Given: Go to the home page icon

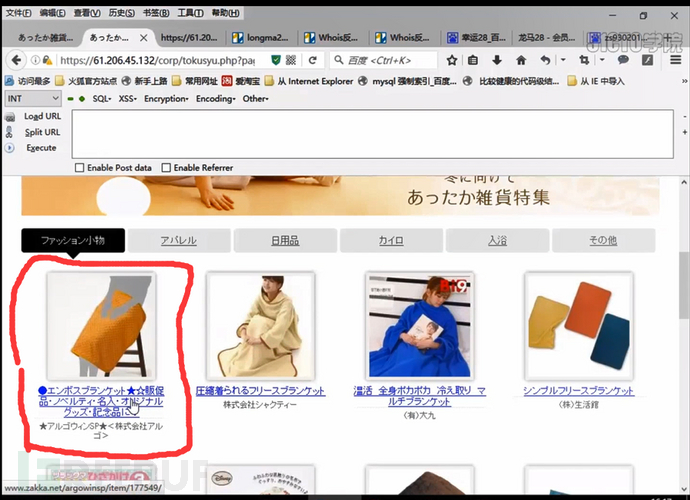Looking at the screenshot, I should tap(521, 60).
